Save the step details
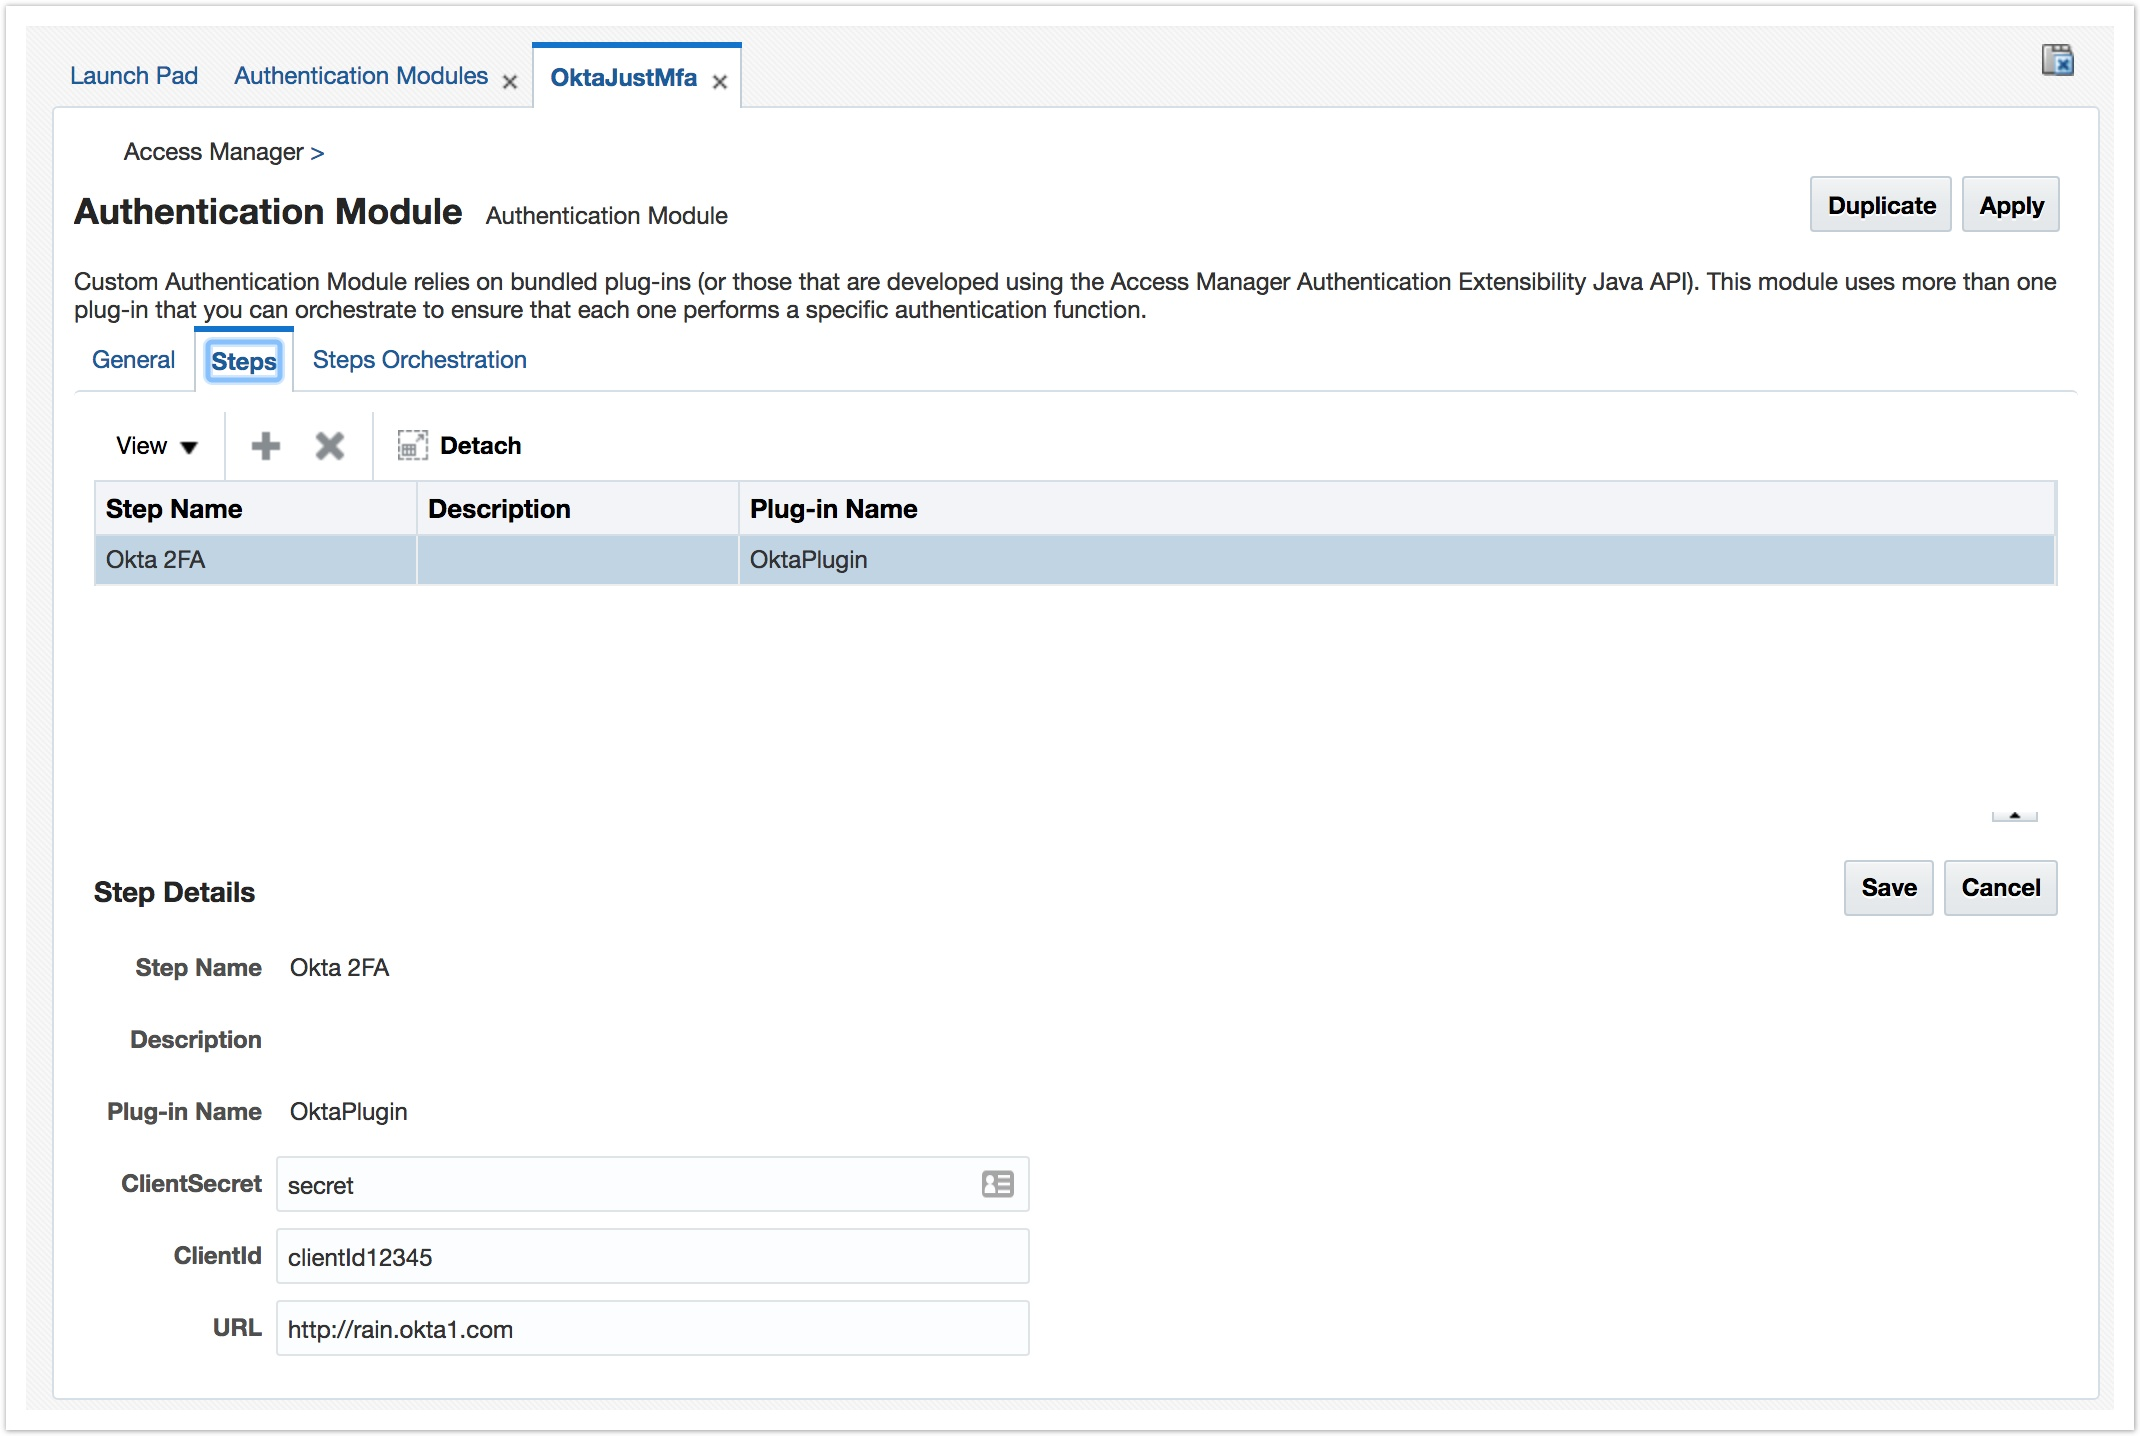Viewport: 2140px width, 1436px height. coord(1888,888)
